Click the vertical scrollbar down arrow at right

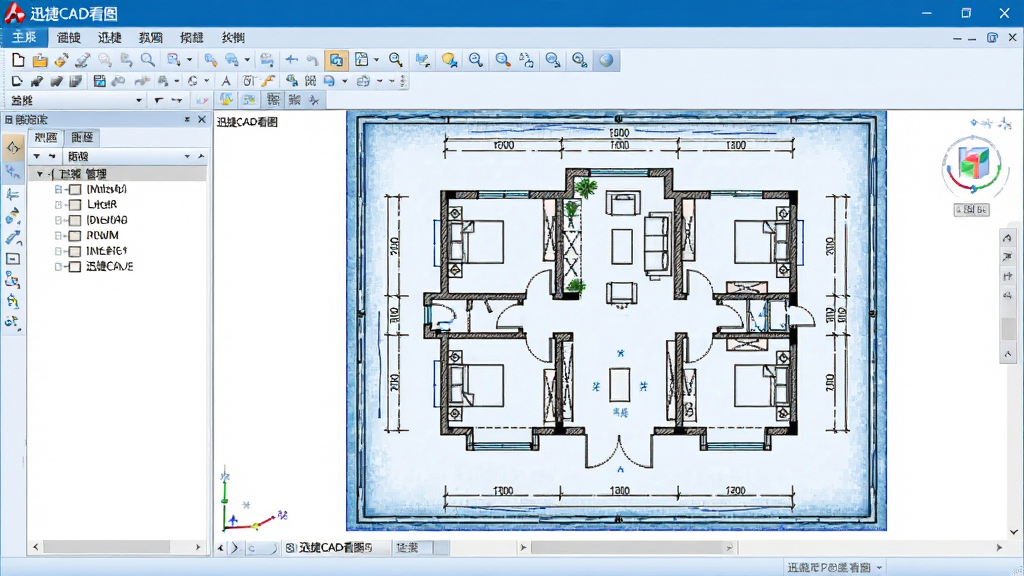point(1014,532)
